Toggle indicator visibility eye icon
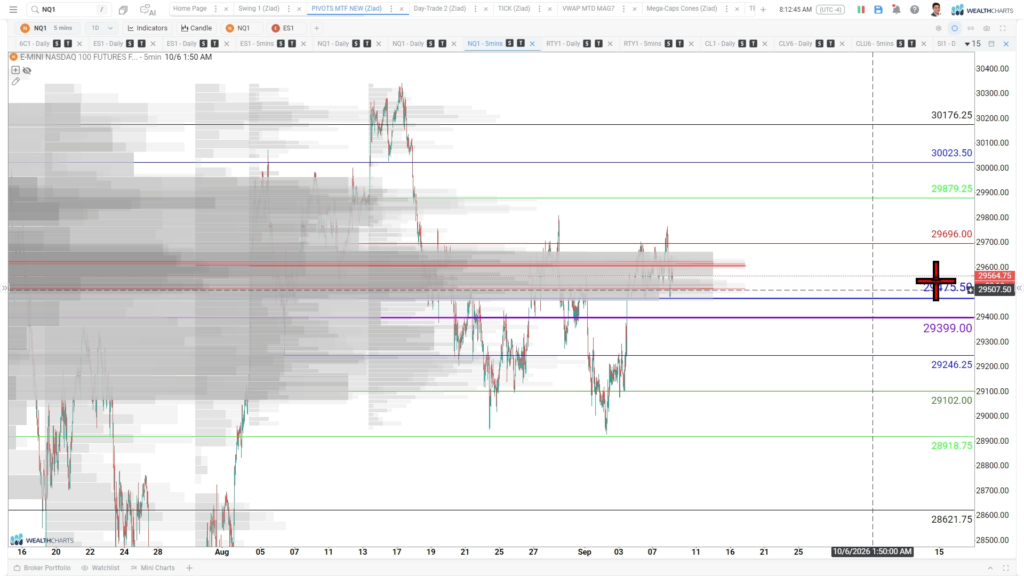The image size is (1024, 576). 27,70
